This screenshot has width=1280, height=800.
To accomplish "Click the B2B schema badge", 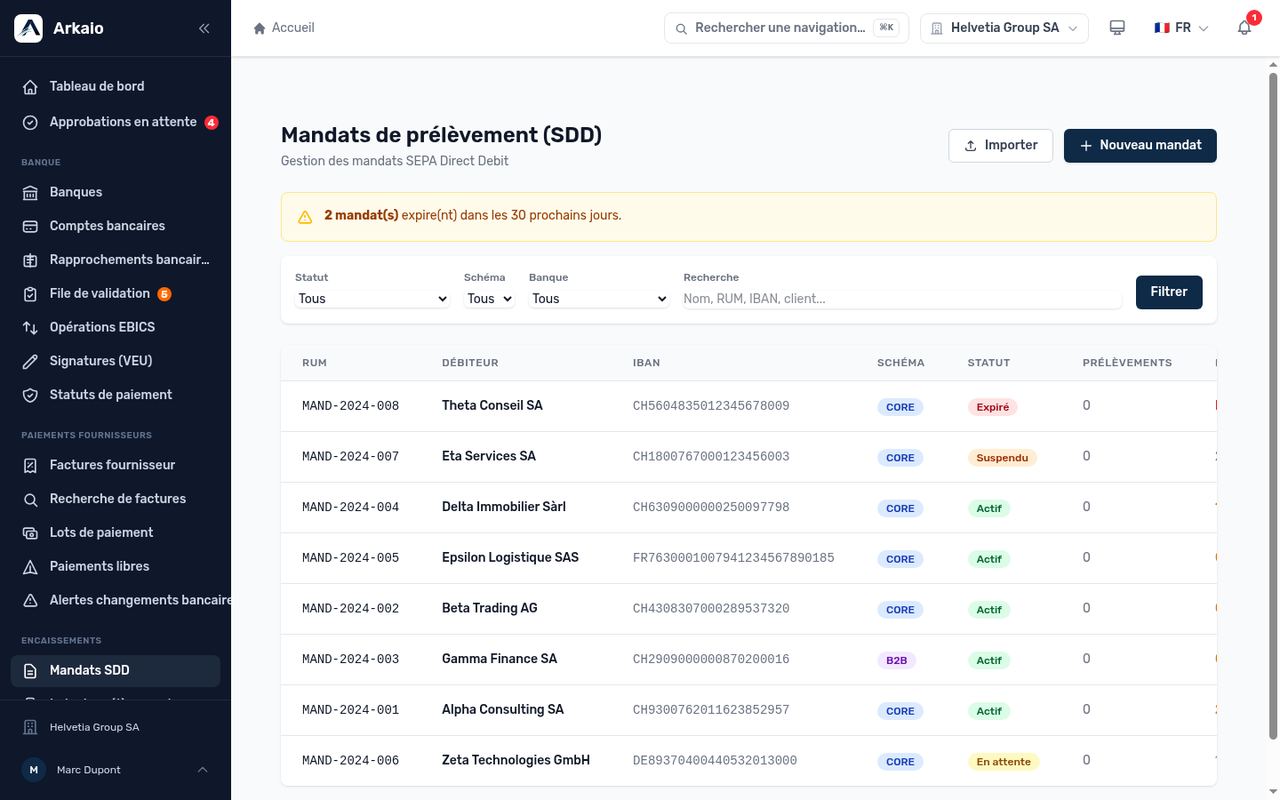I will tap(896, 661).
